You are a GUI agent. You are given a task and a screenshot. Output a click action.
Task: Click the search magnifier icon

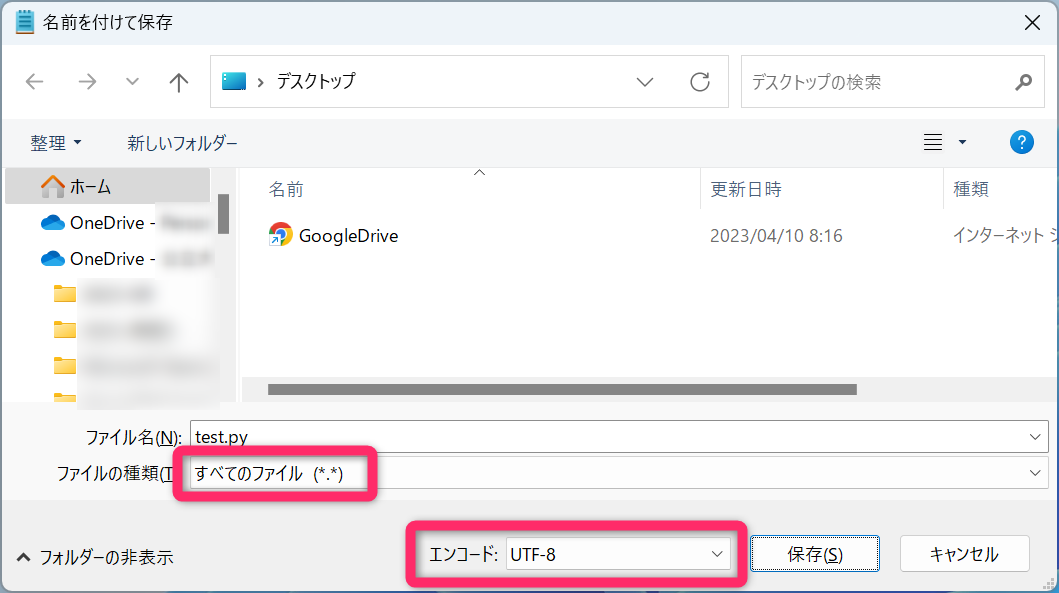coord(1023,82)
